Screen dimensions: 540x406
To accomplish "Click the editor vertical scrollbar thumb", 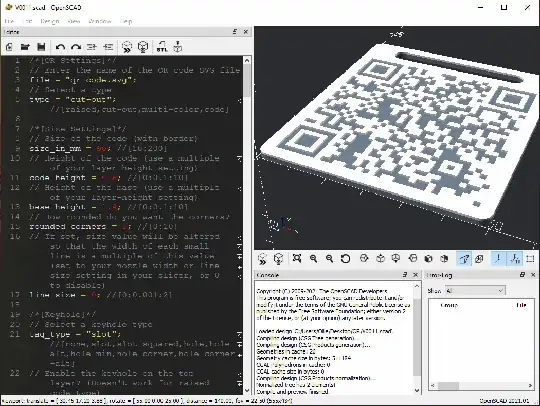I will pyautogui.click(x=247, y=81).
